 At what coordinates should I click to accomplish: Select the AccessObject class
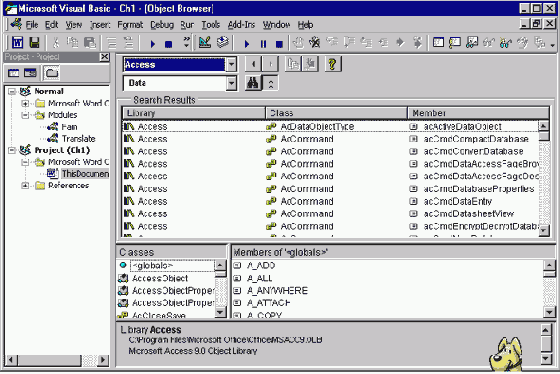[160, 278]
